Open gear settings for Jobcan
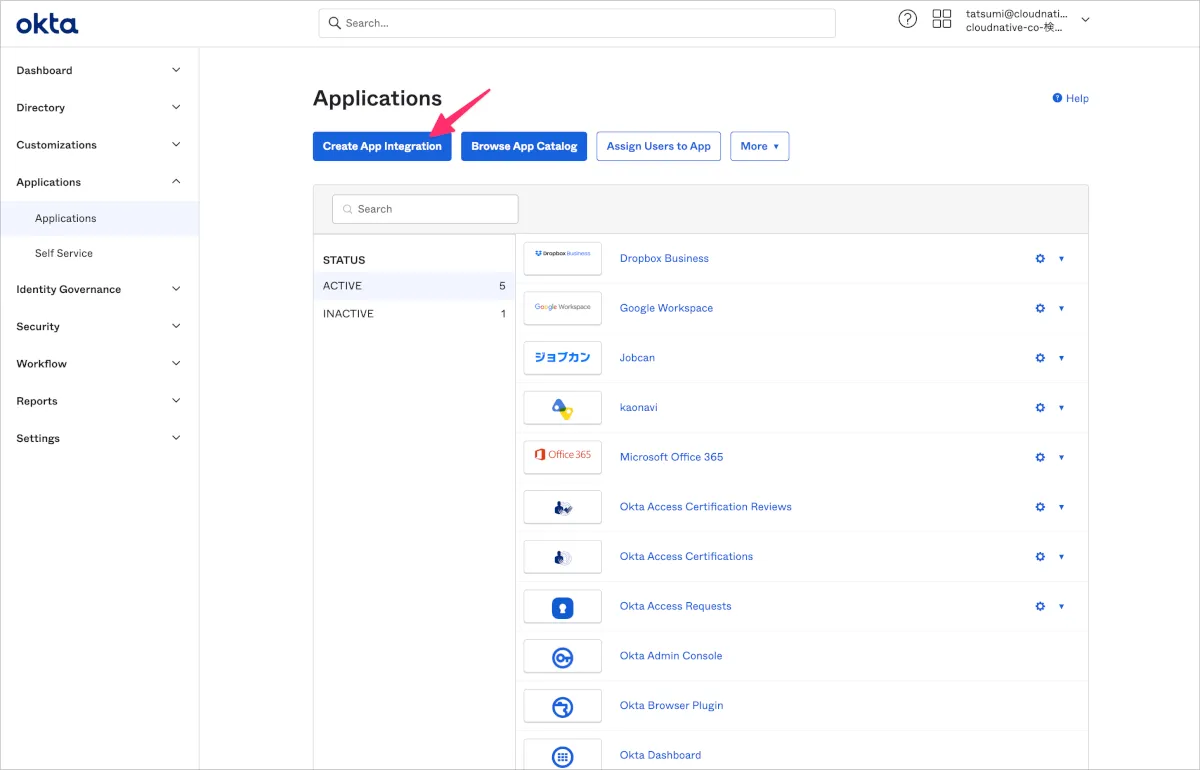This screenshot has height=770, width=1200. pos(1040,358)
